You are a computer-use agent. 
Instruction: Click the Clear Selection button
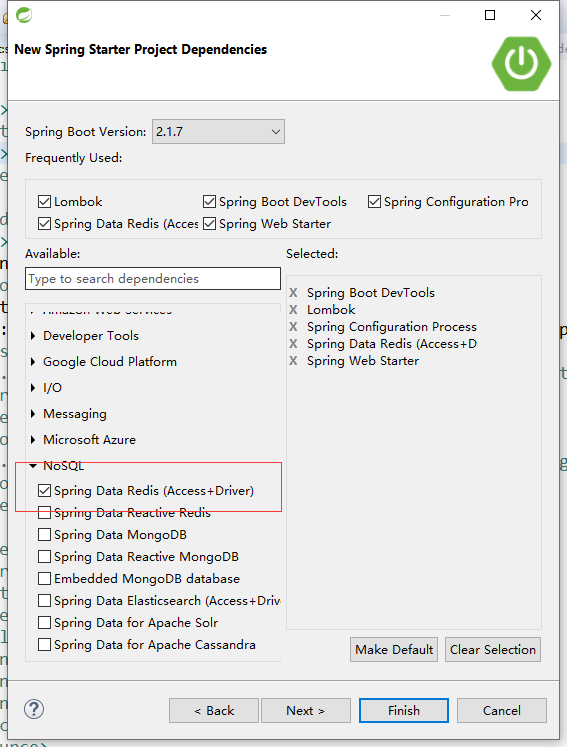(493, 650)
